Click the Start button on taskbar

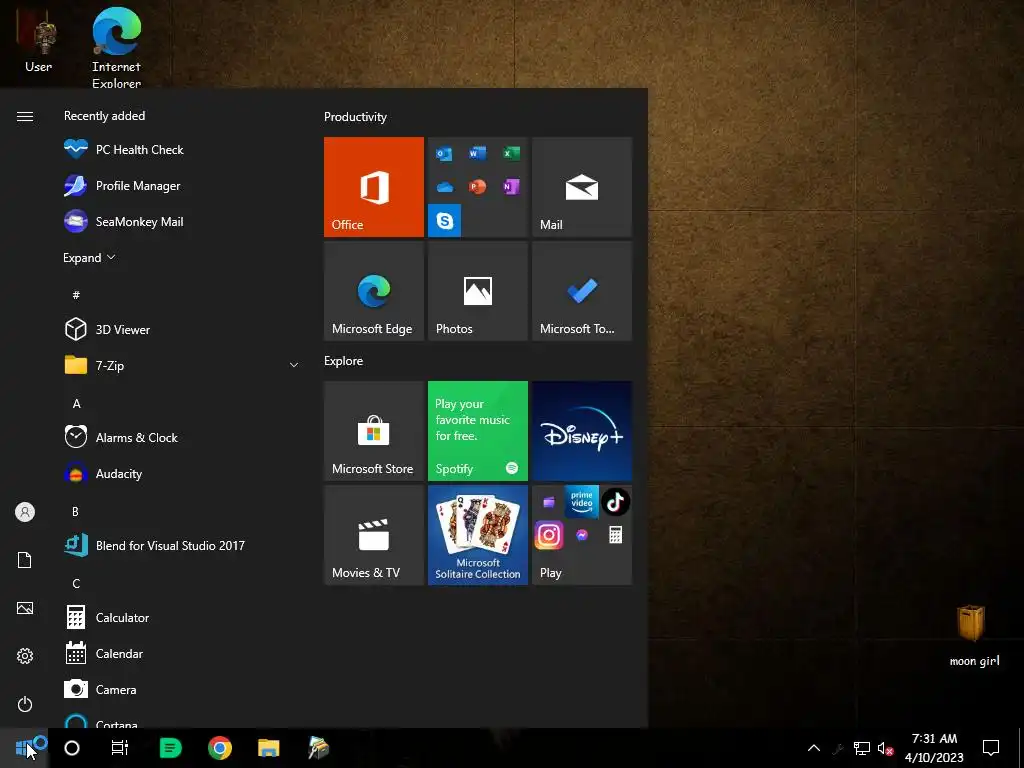click(24, 748)
